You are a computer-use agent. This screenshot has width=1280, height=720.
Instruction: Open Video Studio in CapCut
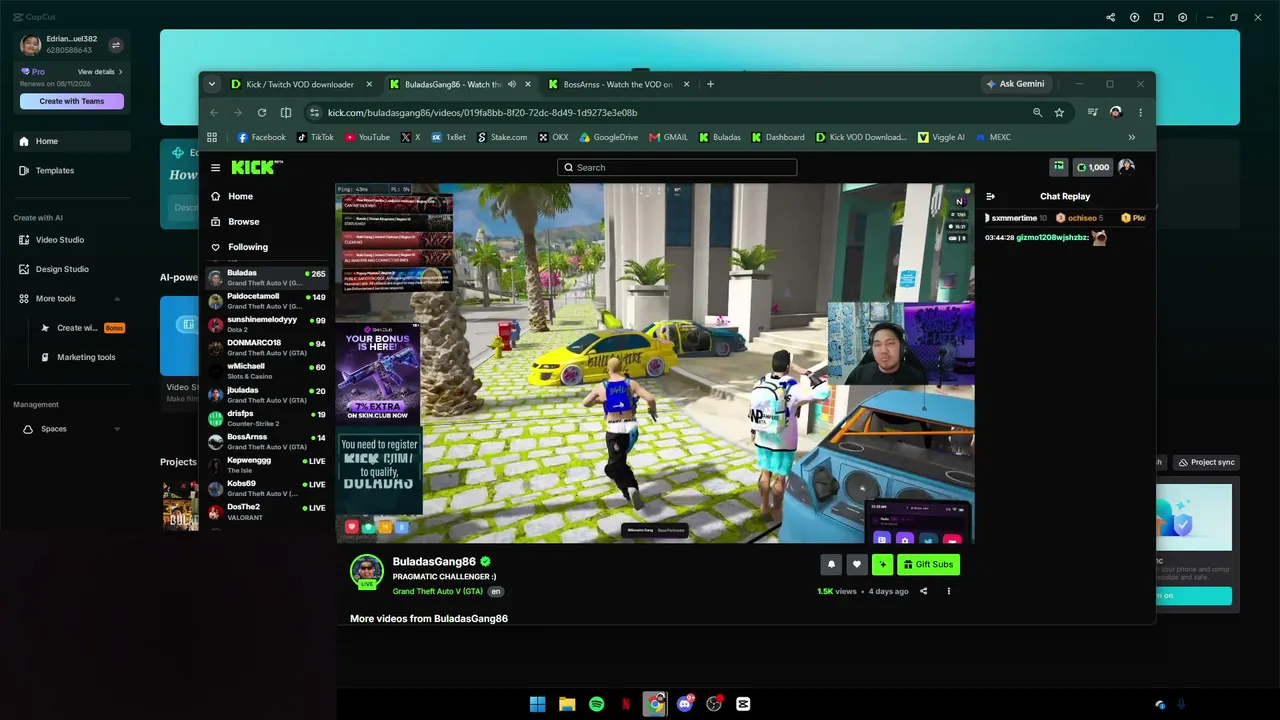coord(71,240)
